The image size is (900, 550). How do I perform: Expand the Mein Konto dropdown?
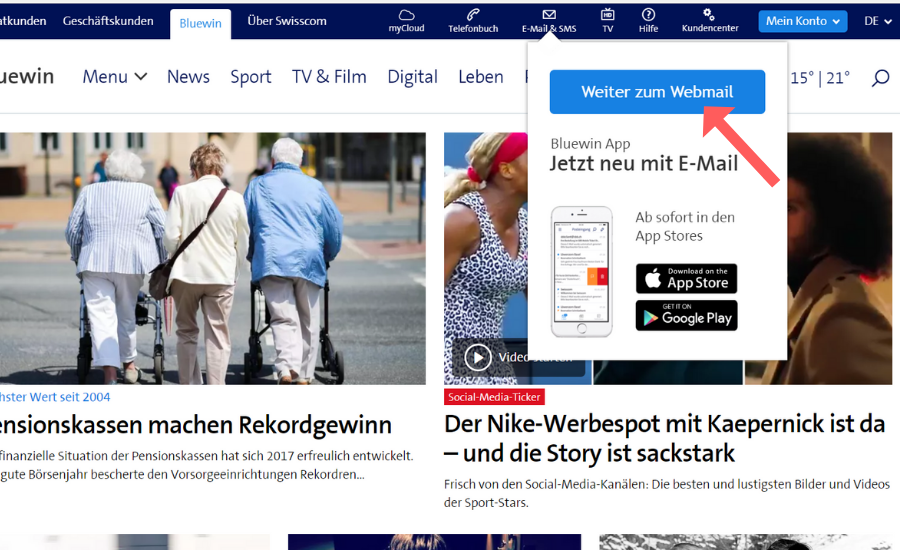803,21
